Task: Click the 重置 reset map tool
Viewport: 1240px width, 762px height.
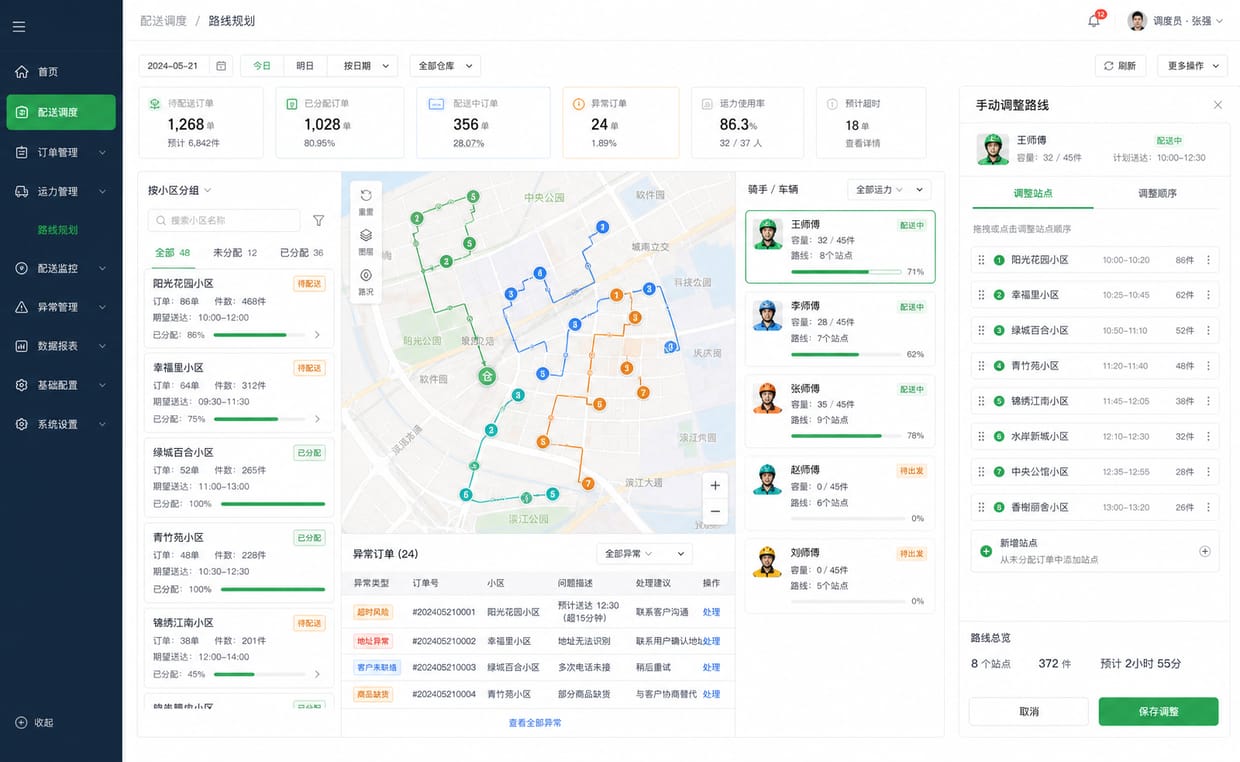Action: tap(366, 201)
